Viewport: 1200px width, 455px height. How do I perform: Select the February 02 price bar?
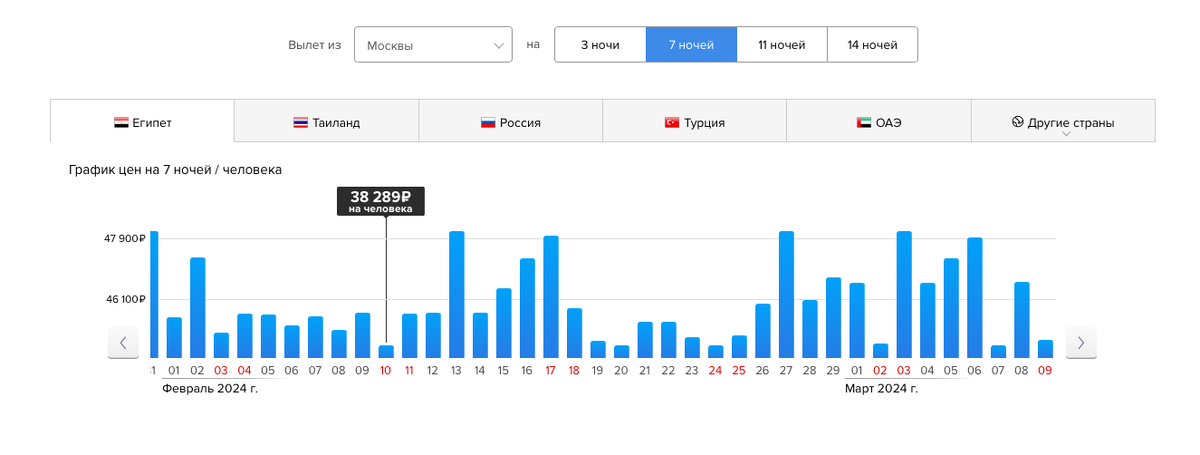click(x=198, y=308)
